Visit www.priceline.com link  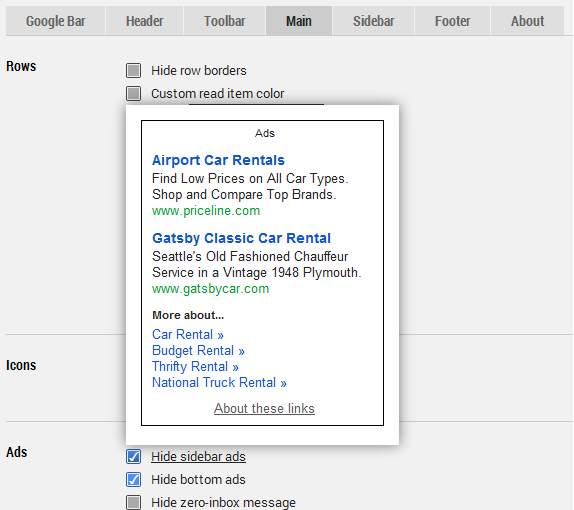click(x=206, y=211)
